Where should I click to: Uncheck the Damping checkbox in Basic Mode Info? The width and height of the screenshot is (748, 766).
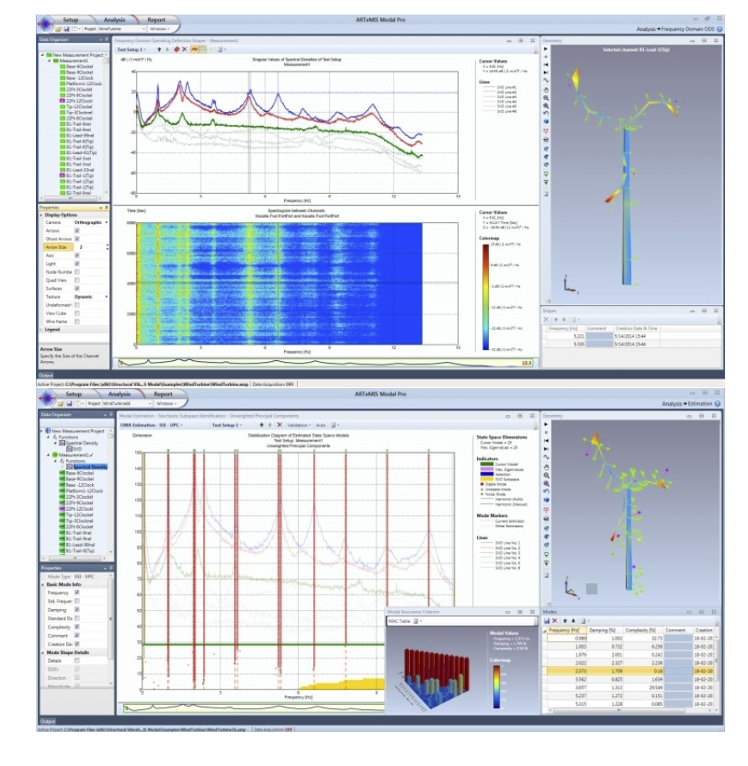[77, 609]
